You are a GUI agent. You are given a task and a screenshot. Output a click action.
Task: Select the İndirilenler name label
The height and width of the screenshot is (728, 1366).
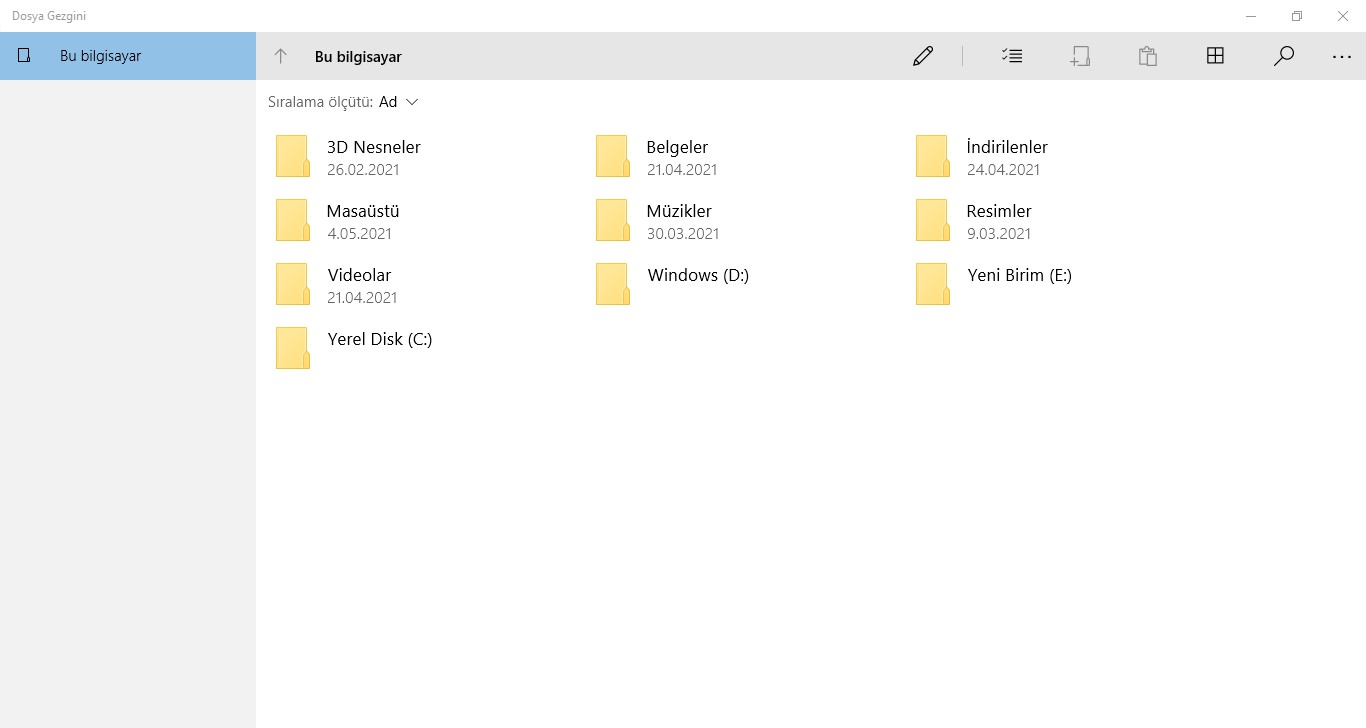[1007, 147]
